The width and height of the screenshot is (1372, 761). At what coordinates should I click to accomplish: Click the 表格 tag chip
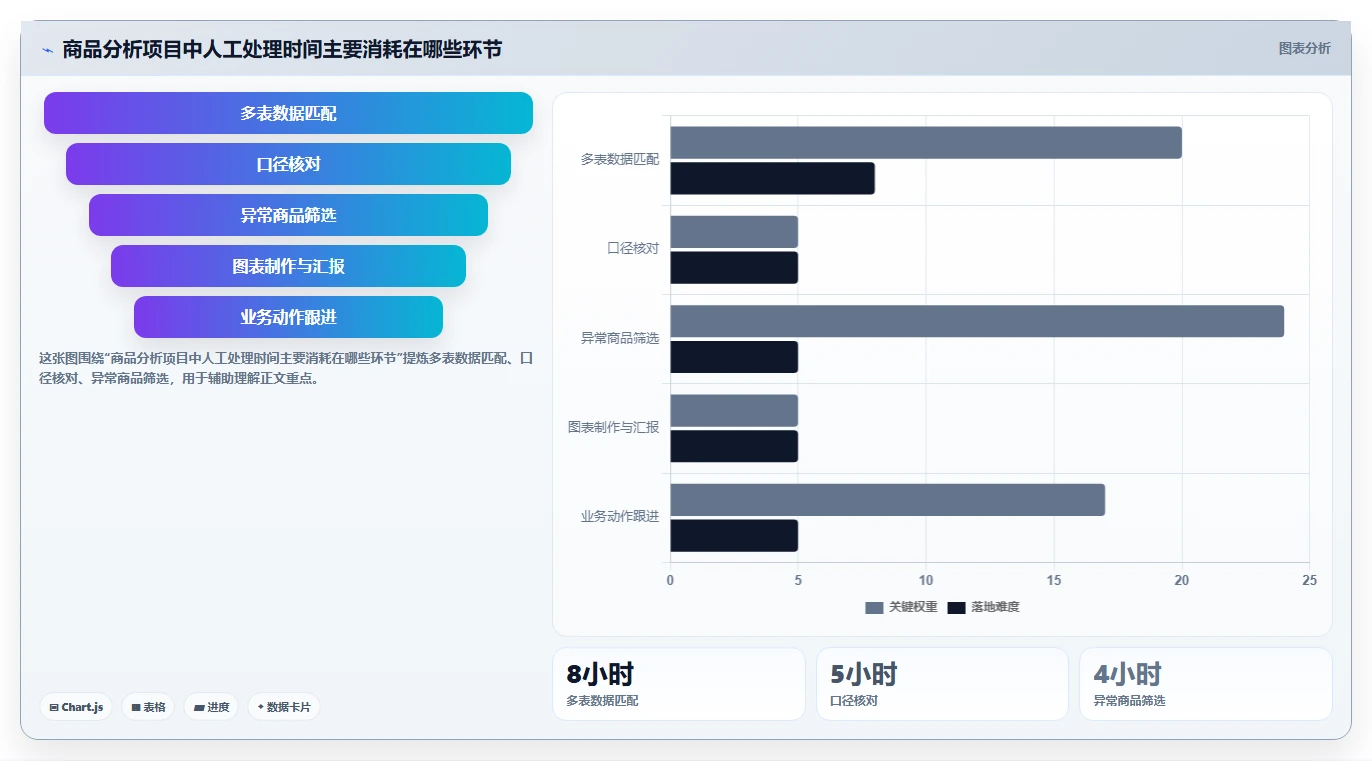tap(148, 707)
